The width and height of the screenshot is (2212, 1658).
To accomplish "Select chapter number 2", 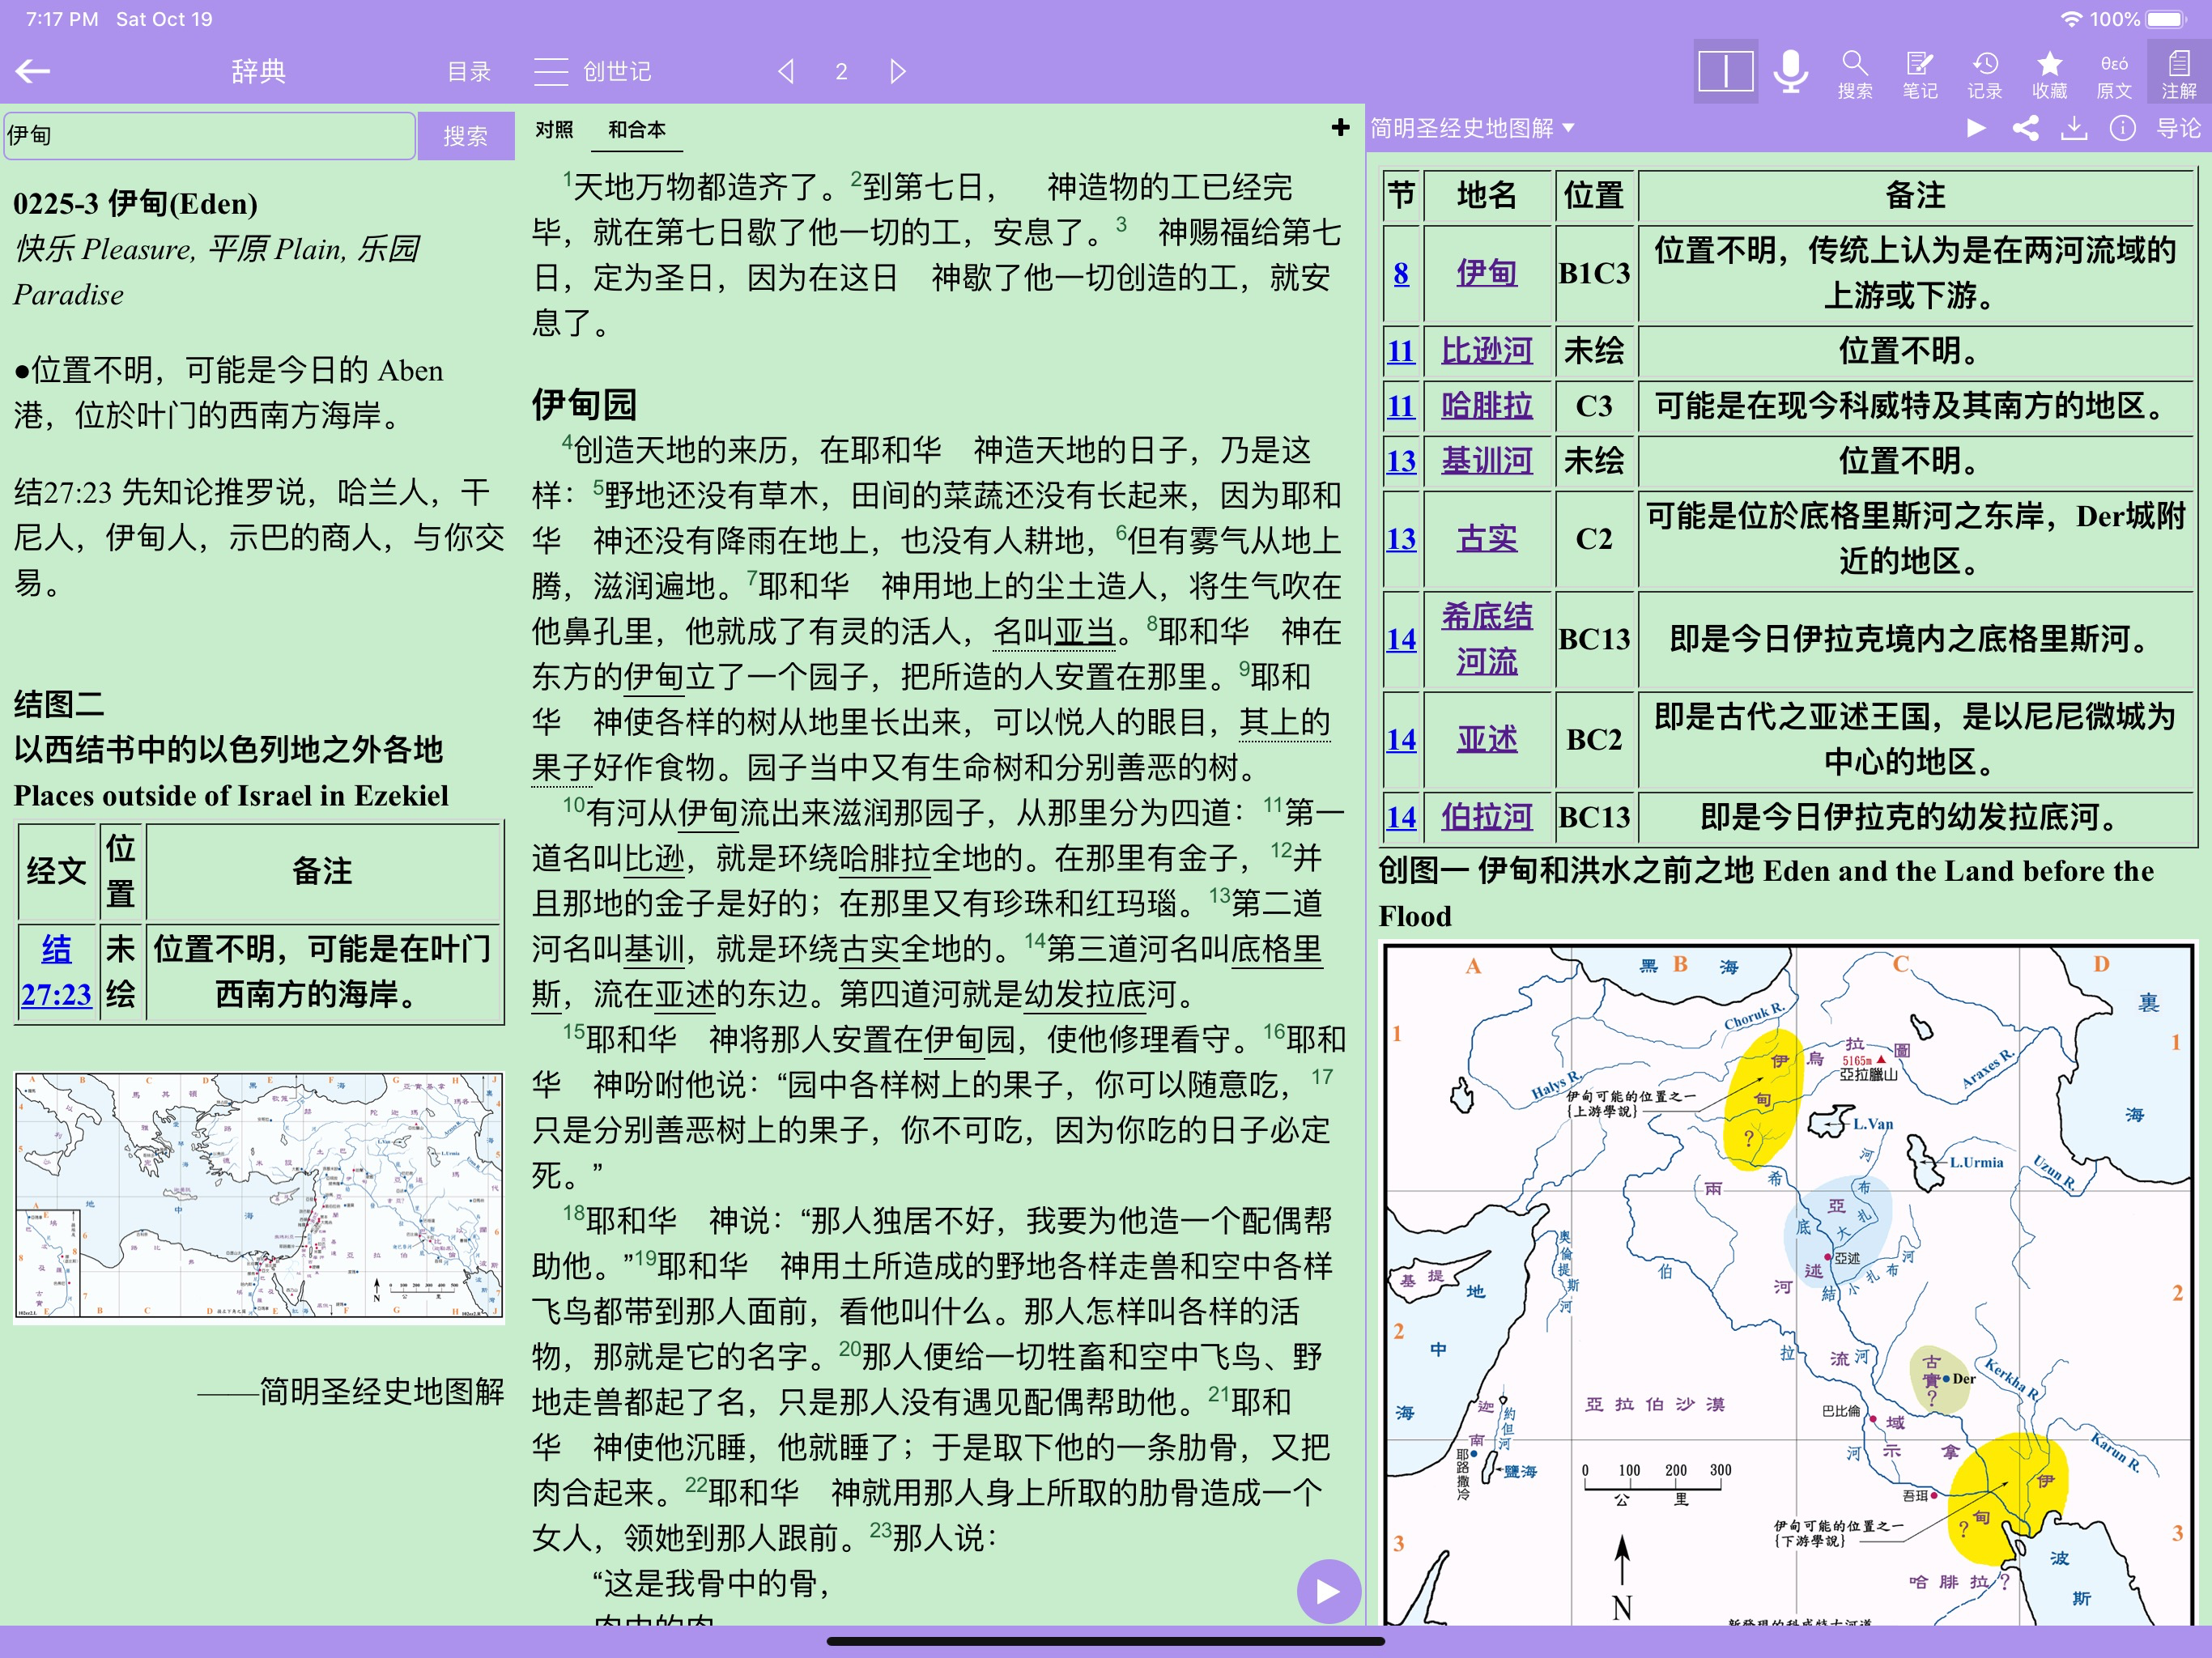I will click(841, 72).
